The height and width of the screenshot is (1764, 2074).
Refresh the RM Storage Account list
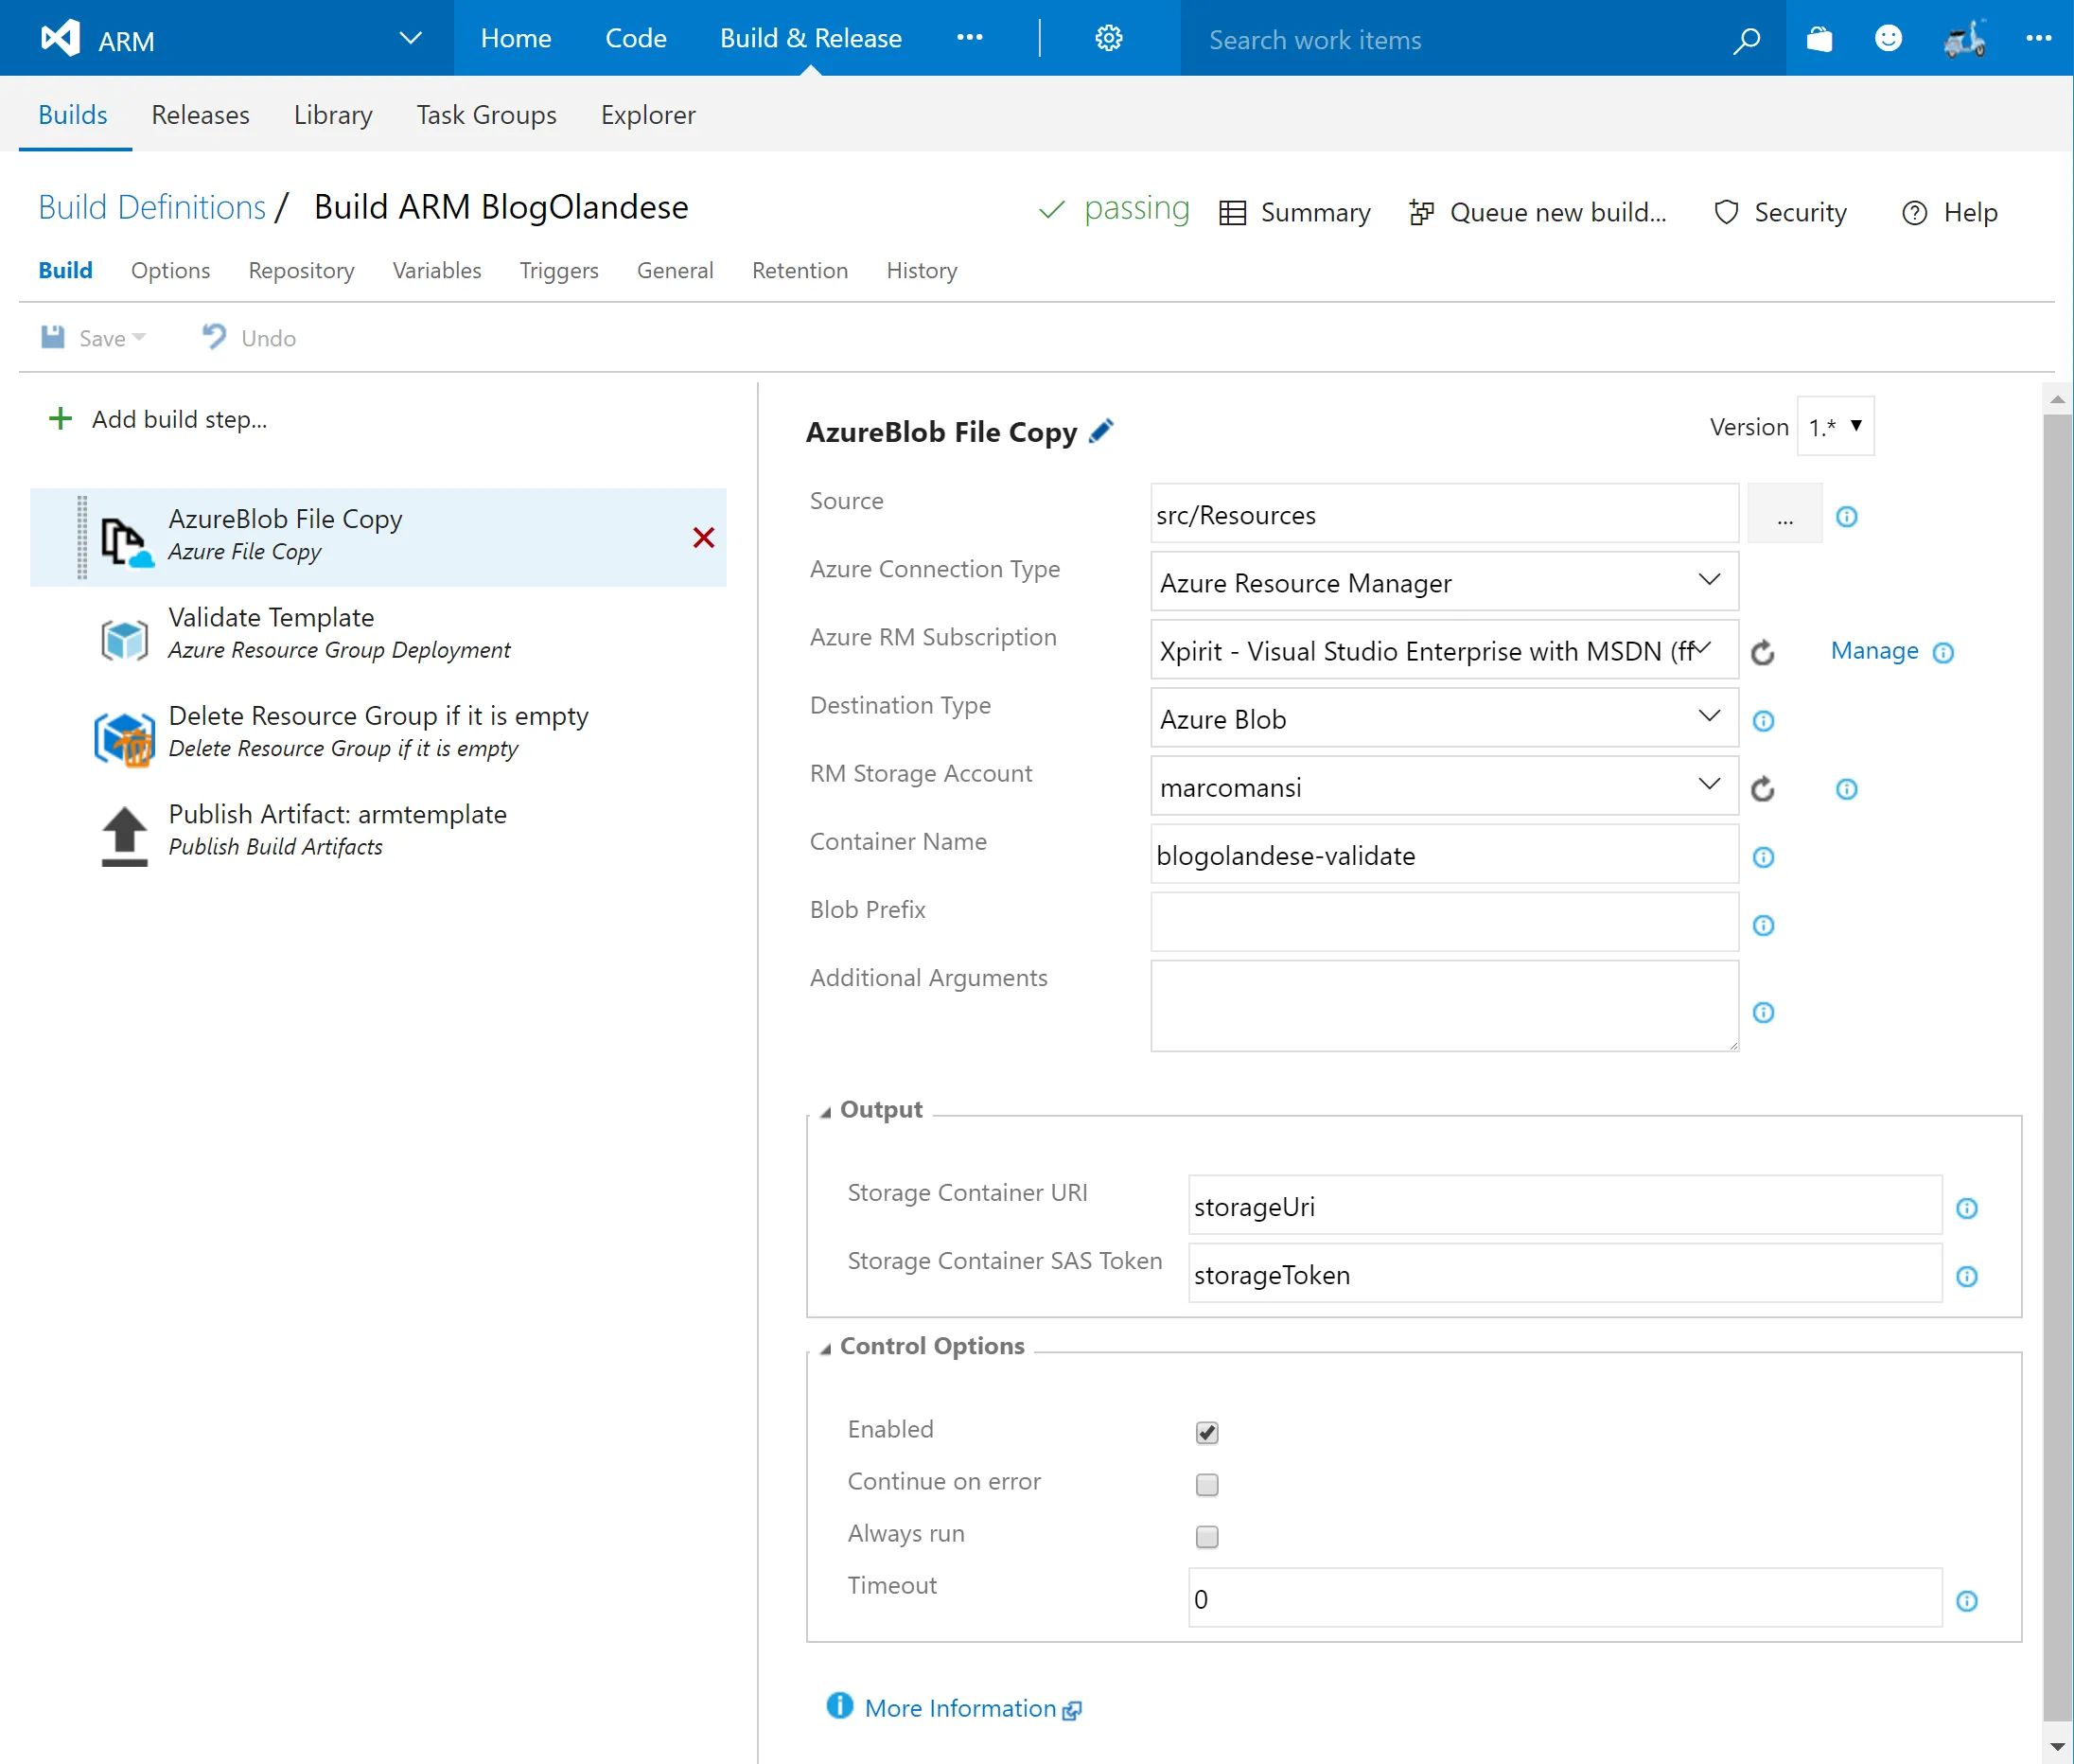(x=1762, y=789)
